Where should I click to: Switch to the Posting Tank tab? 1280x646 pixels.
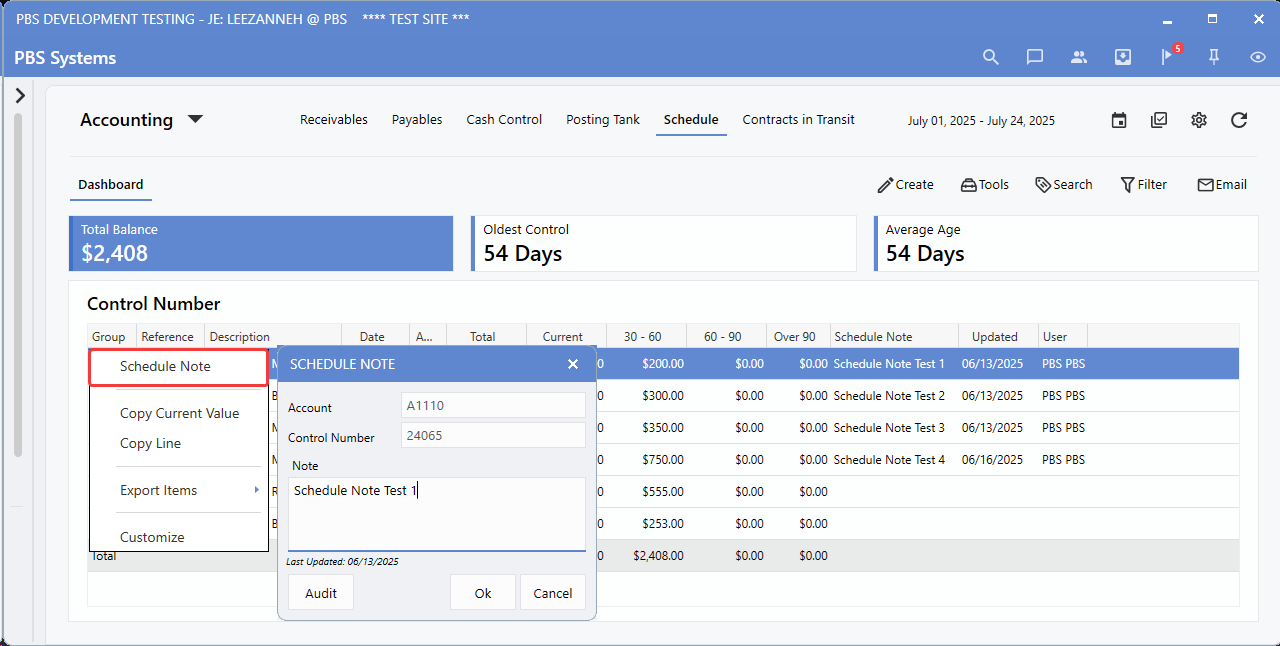tap(602, 119)
